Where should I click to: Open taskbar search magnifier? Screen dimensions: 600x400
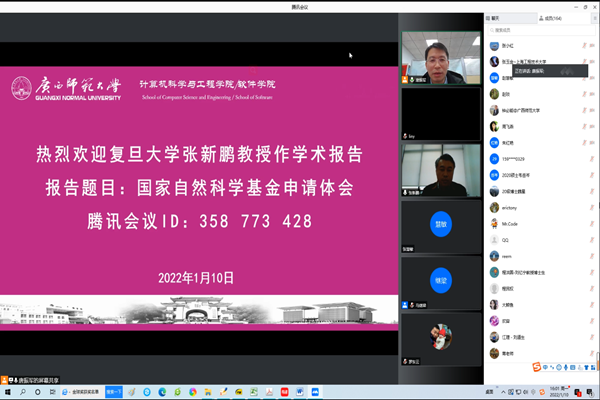pos(23,392)
